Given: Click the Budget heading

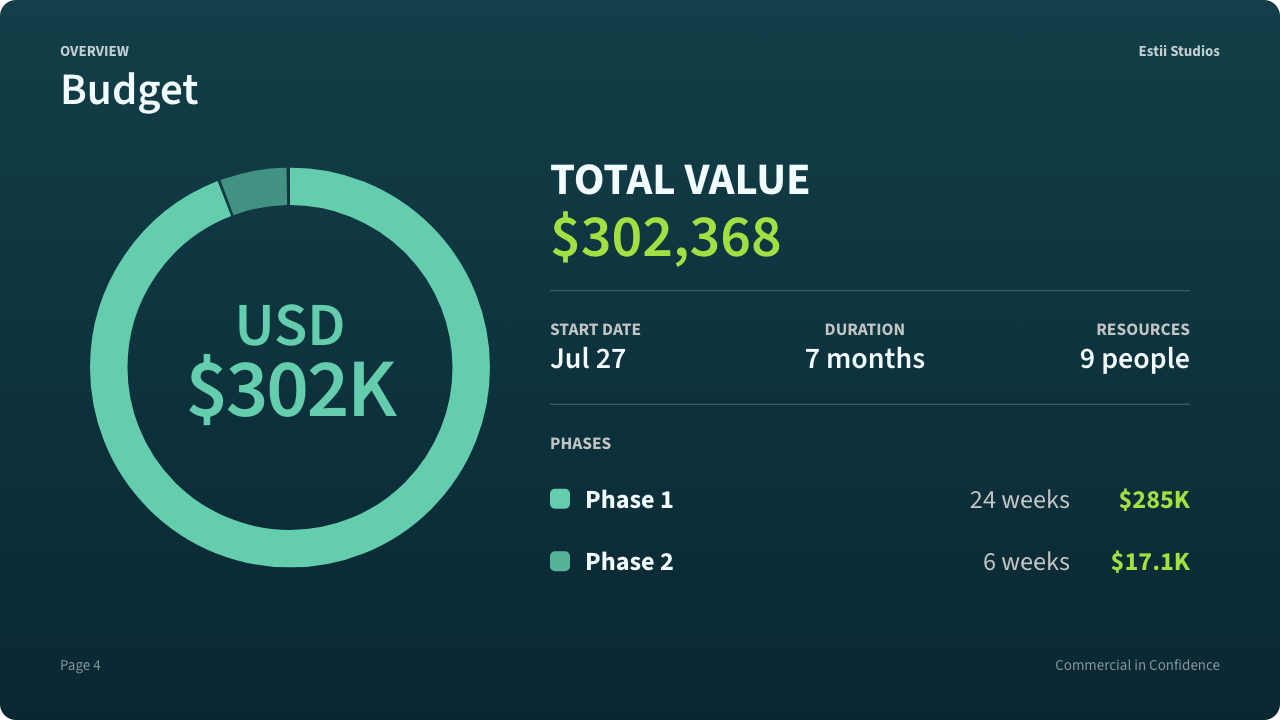Looking at the screenshot, I should click(x=129, y=90).
